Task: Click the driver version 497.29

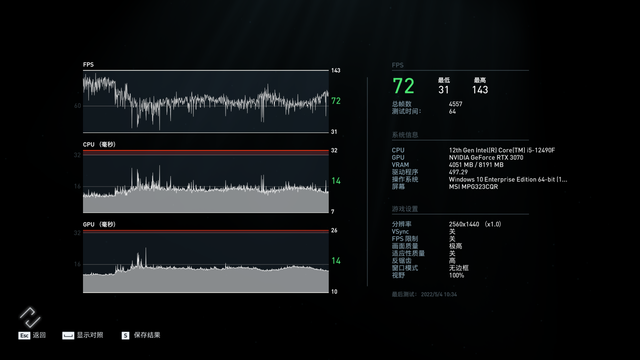Action: (458, 172)
